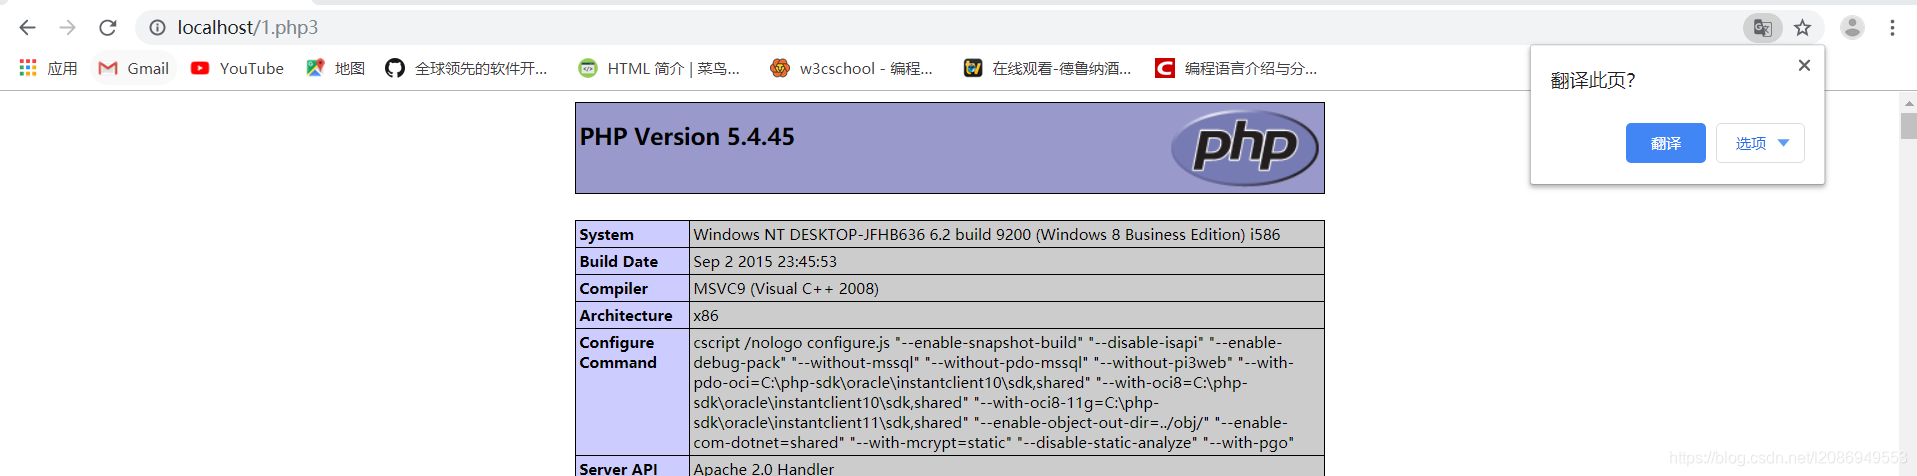This screenshot has height=476, width=1917.
Task: Open the translate page icon in address bar
Action: [1763, 28]
